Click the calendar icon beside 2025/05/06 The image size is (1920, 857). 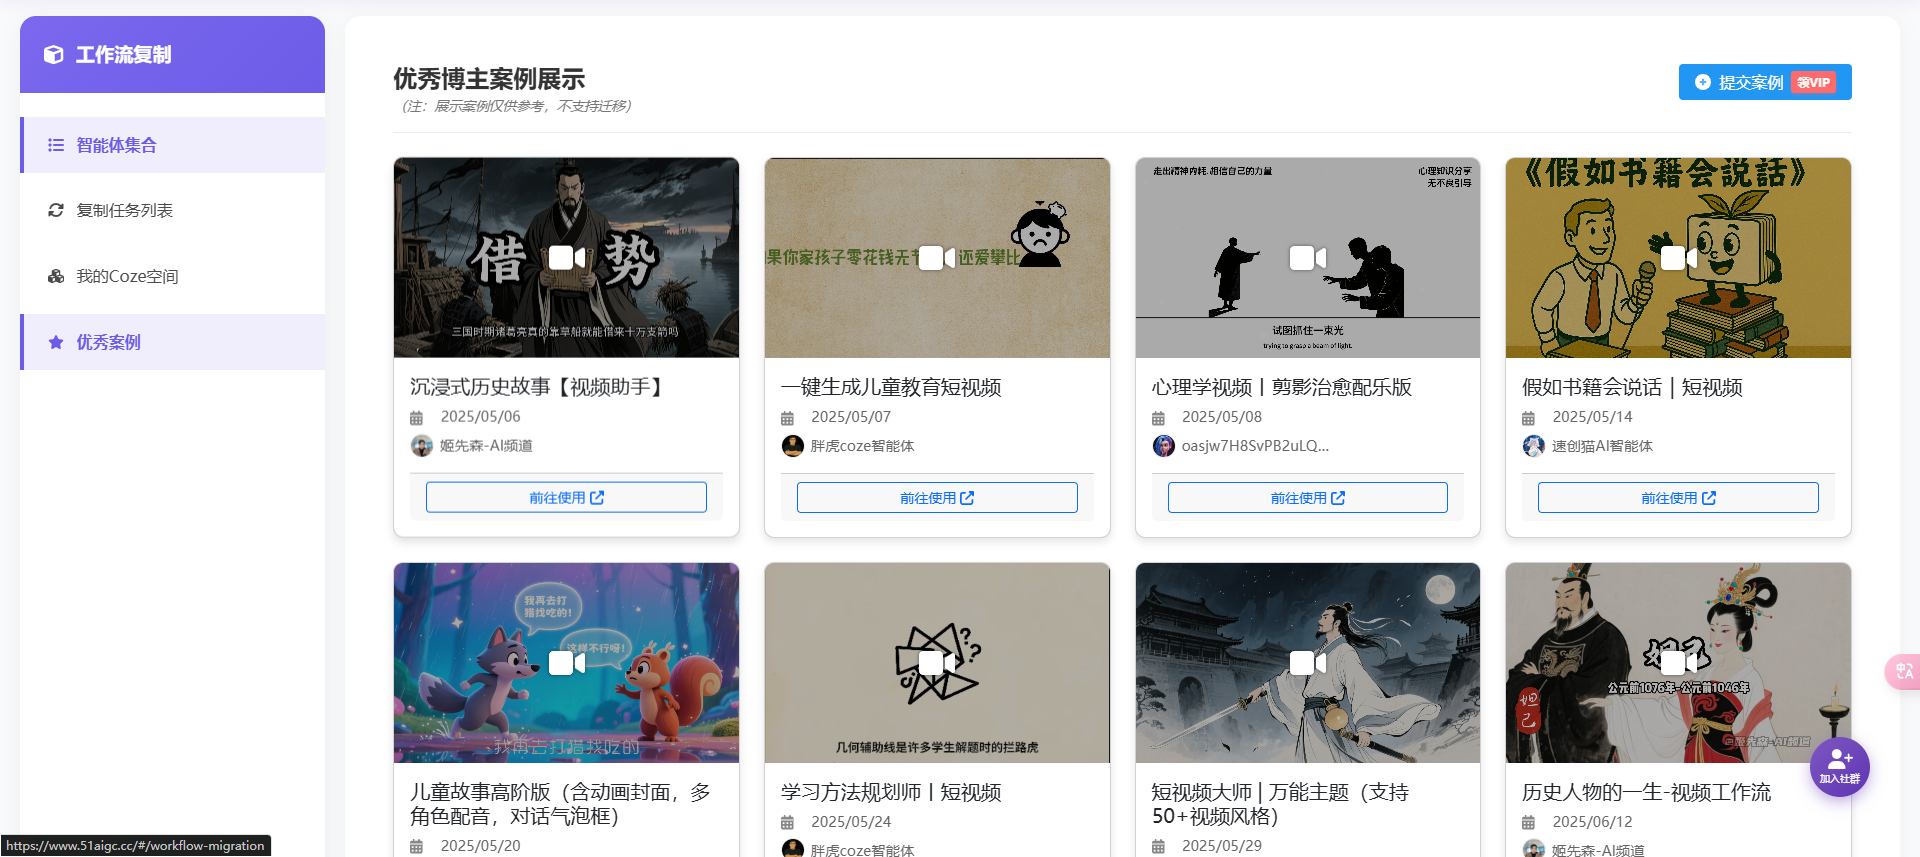pos(417,417)
